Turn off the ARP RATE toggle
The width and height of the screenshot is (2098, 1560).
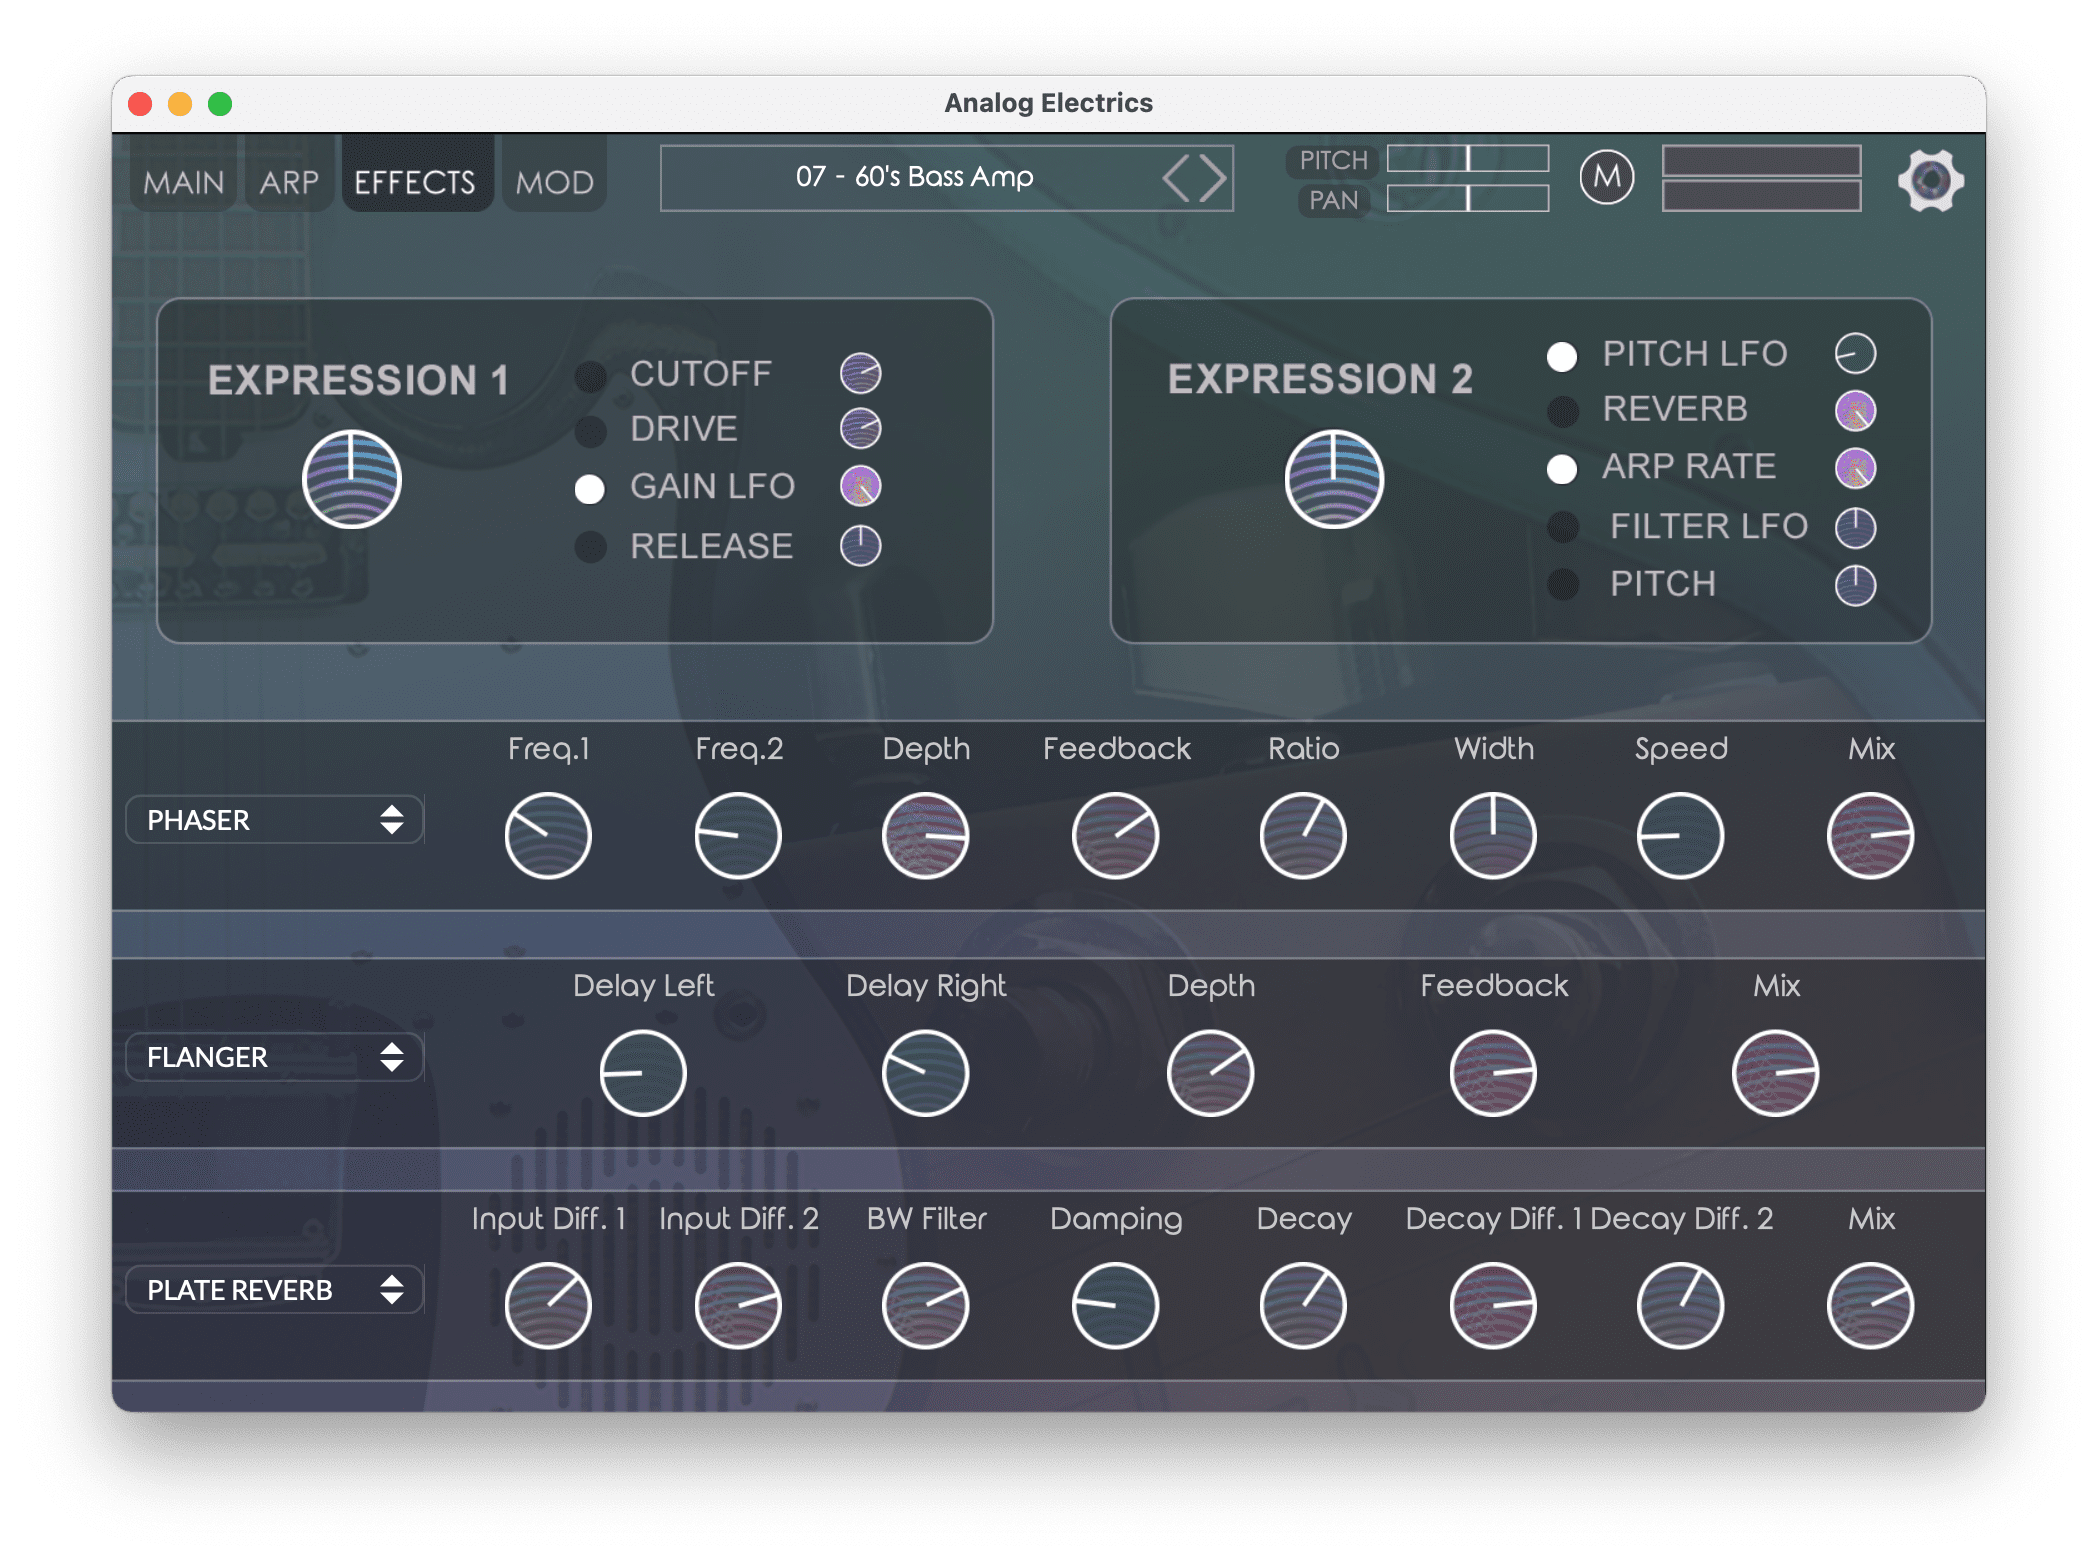pos(1562,469)
